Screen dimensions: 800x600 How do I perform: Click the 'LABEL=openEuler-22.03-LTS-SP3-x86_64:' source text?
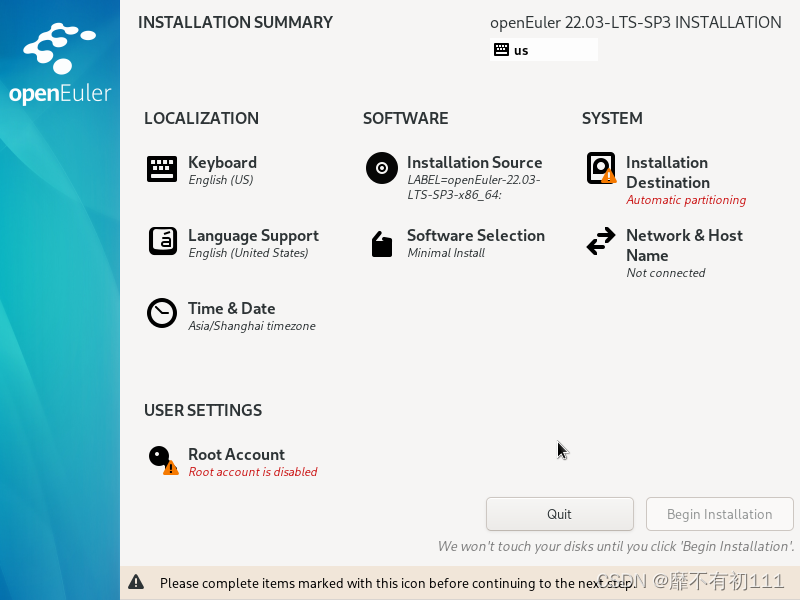[473, 187]
